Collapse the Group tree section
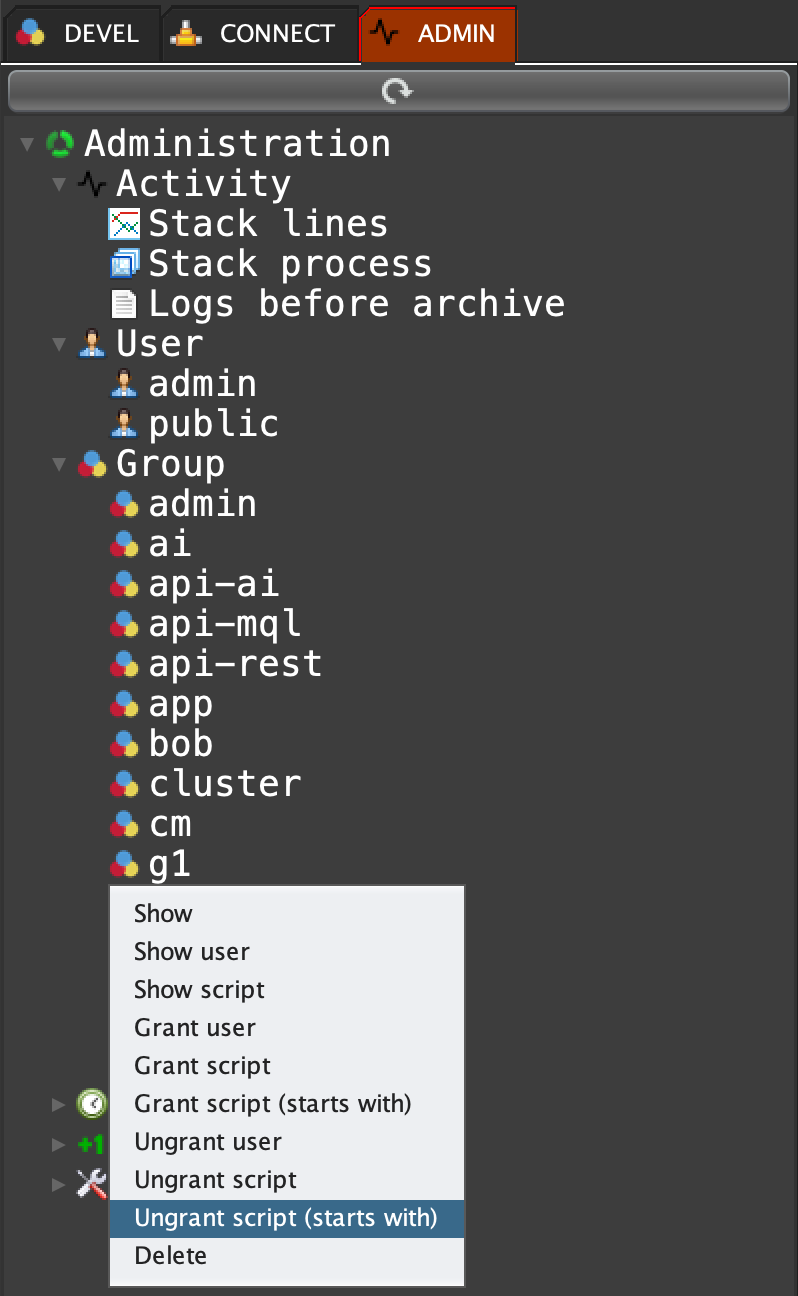Viewport: 798px width, 1296px height. click(59, 465)
